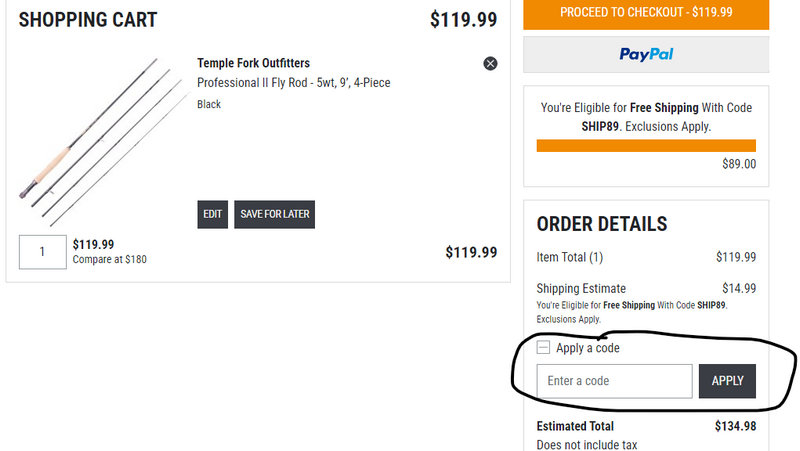Open the Professional II Fly Rod title

click(x=293, y=83)
